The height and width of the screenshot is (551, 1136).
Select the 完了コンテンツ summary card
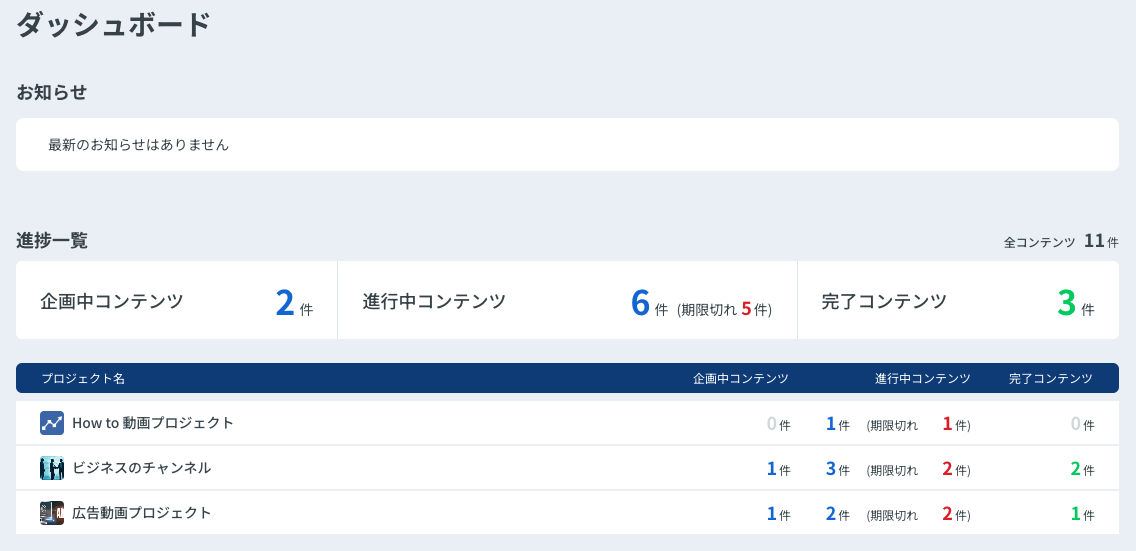click(958, 300)
